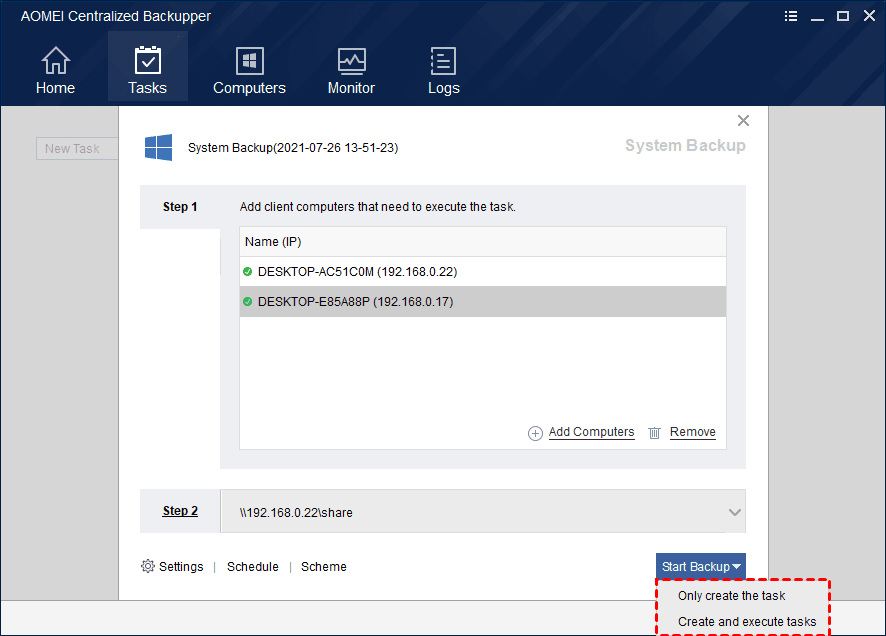Maximize the AOMEI Centralized Backupper window

[843, 16]
